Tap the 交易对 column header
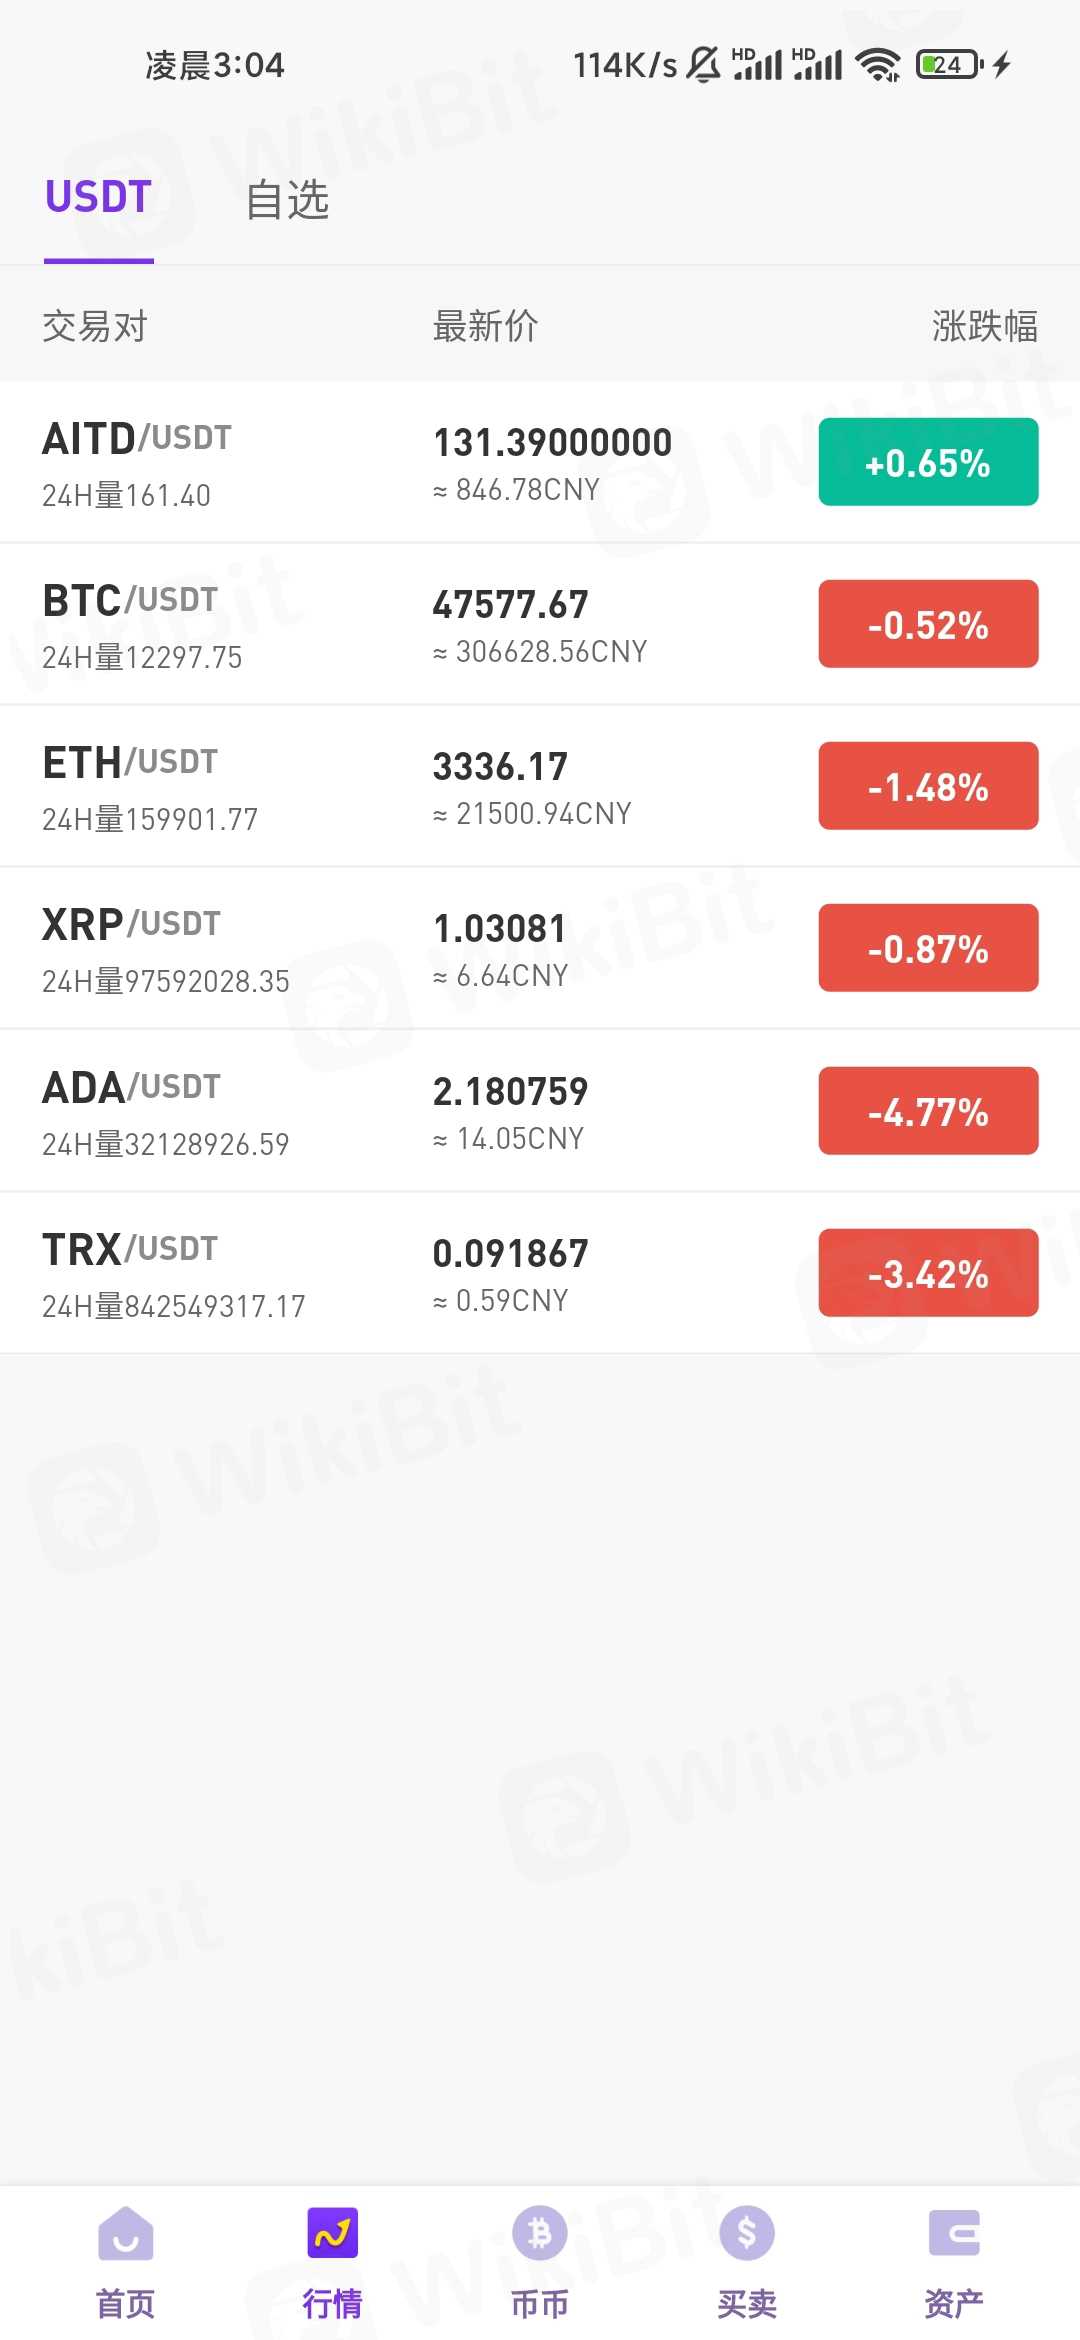Screen dimensions: 1080x2340 click(95, 326)
